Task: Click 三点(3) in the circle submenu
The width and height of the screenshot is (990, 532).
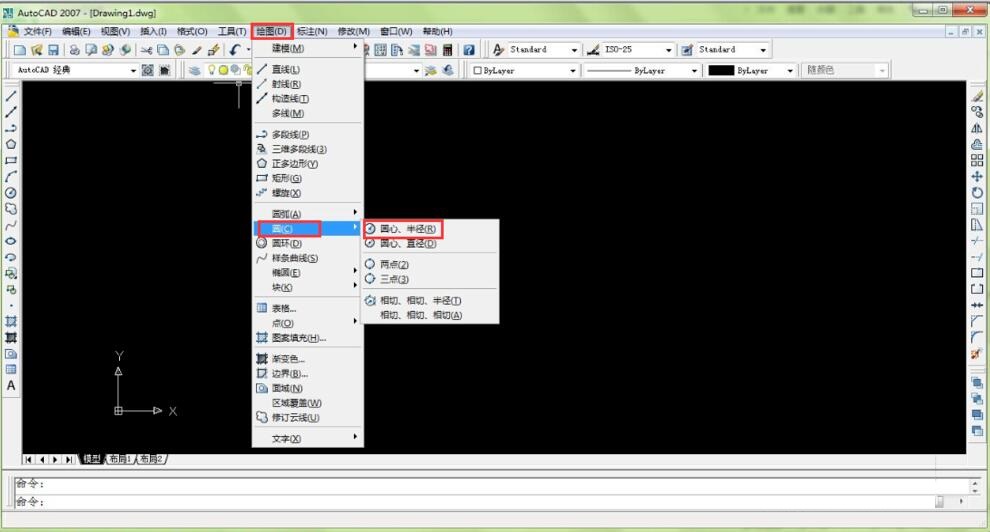Action: click(394, 279)
